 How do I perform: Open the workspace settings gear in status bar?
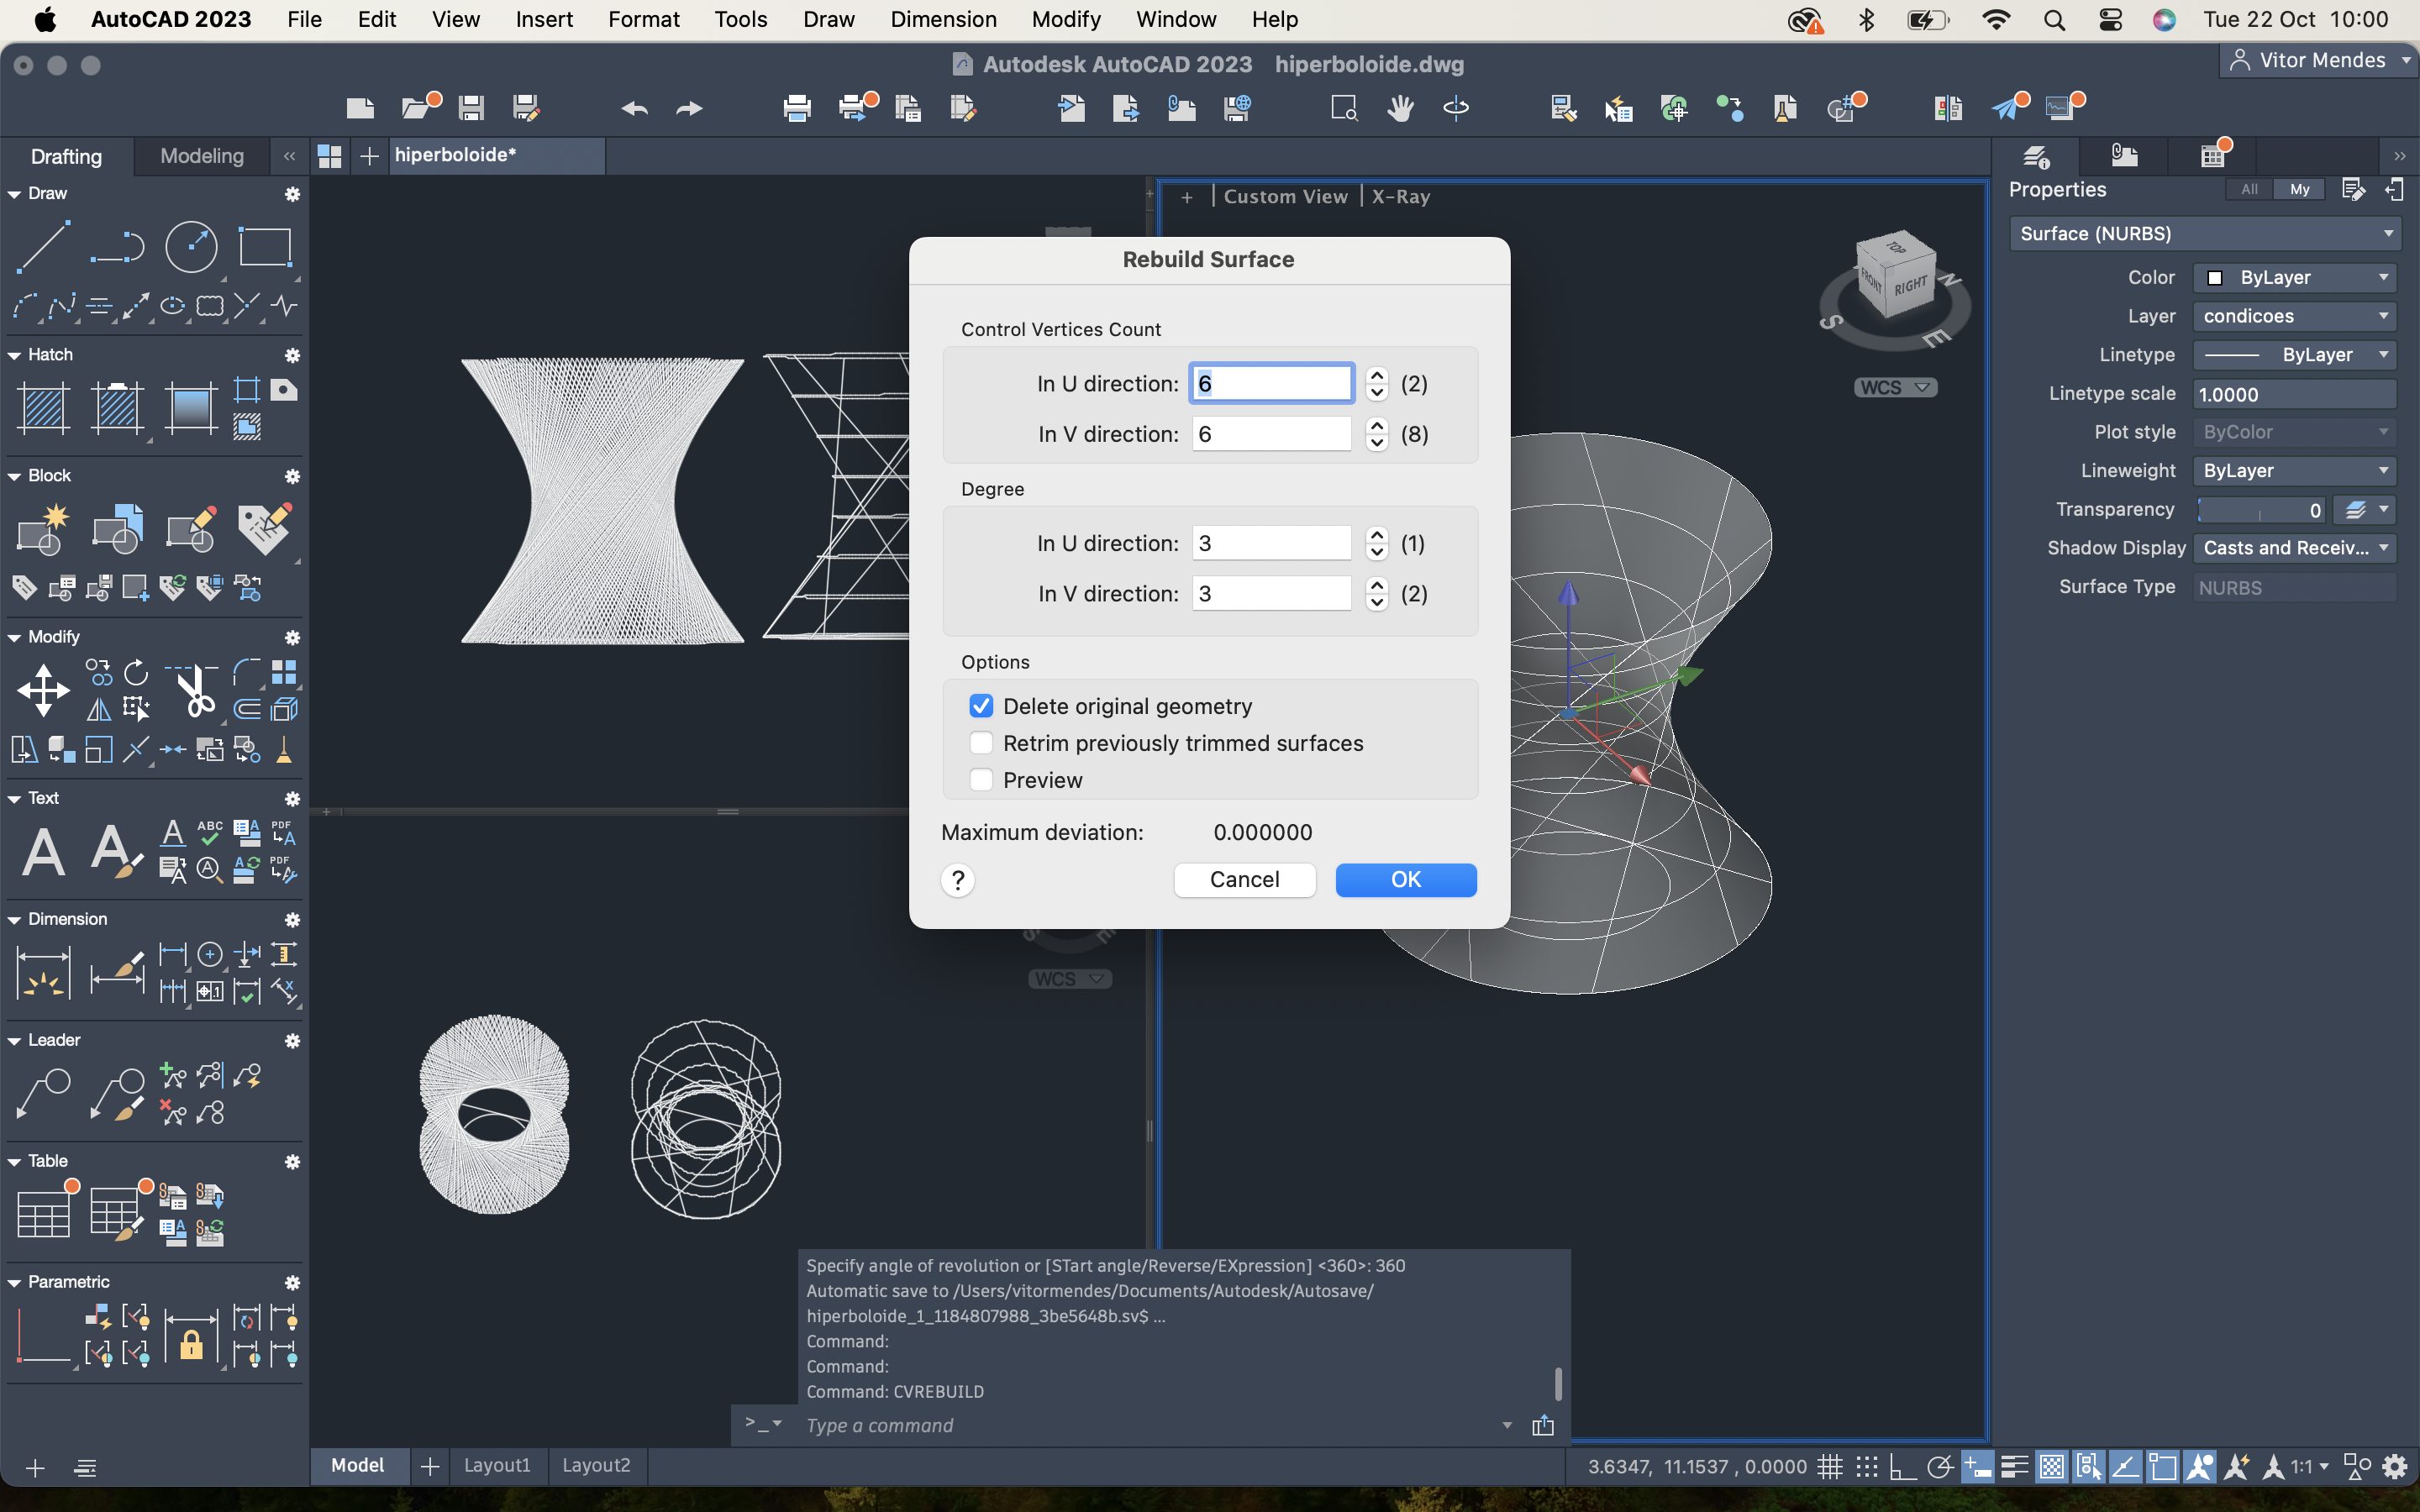click(2395, 1467)
